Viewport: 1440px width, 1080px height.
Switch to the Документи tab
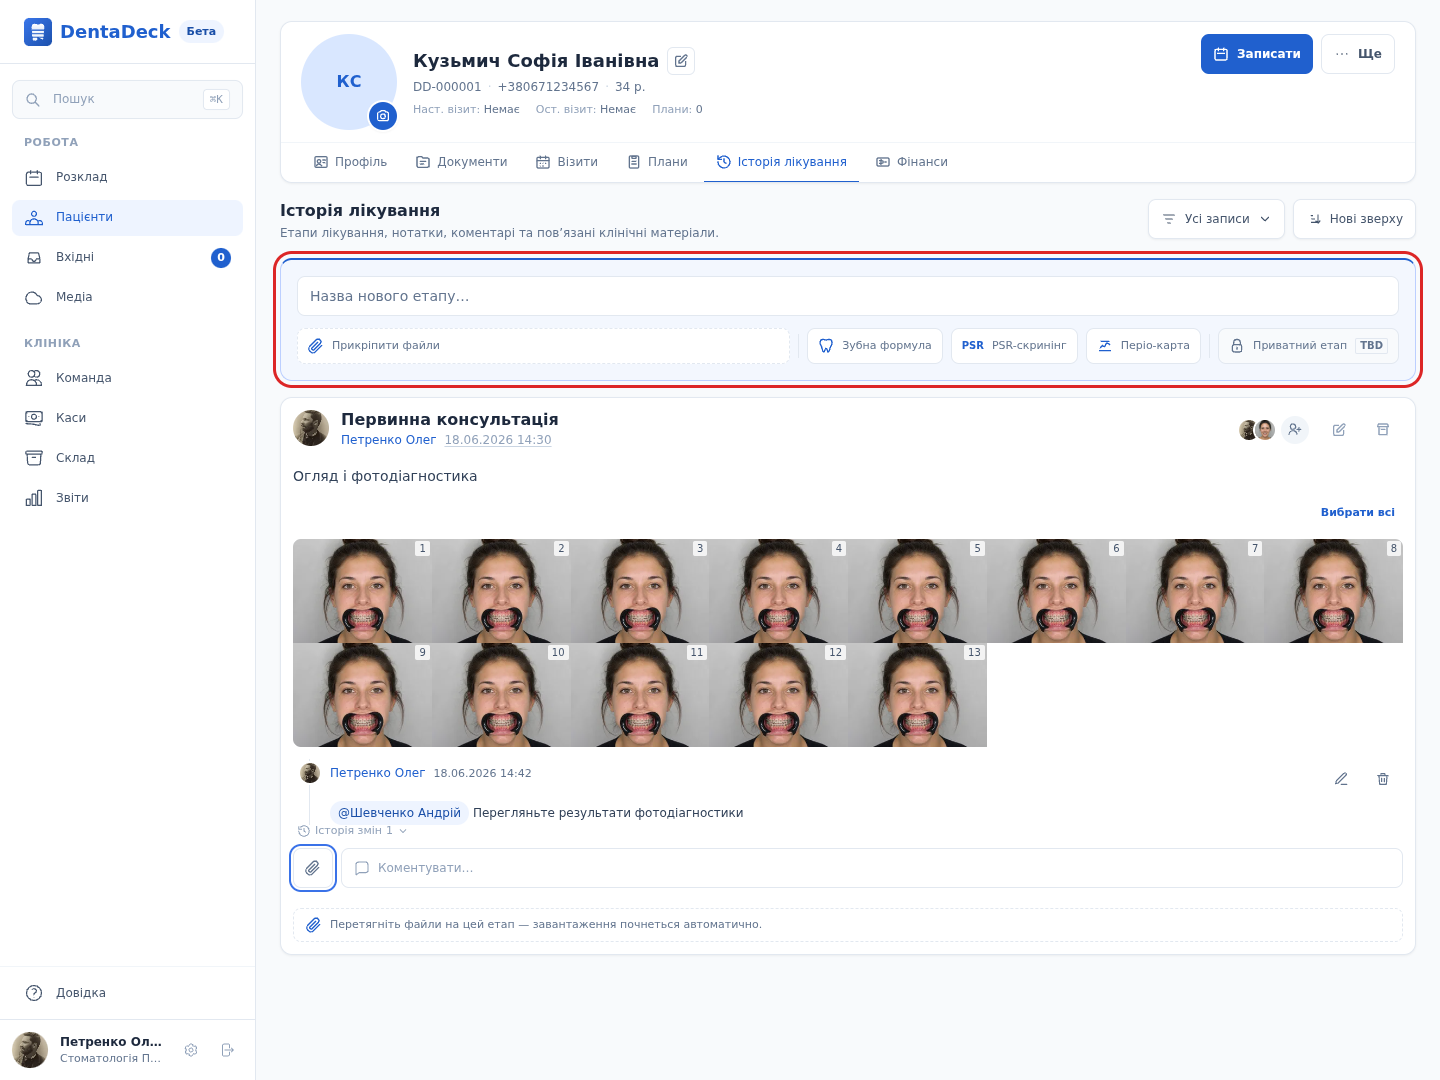point(461,162)
